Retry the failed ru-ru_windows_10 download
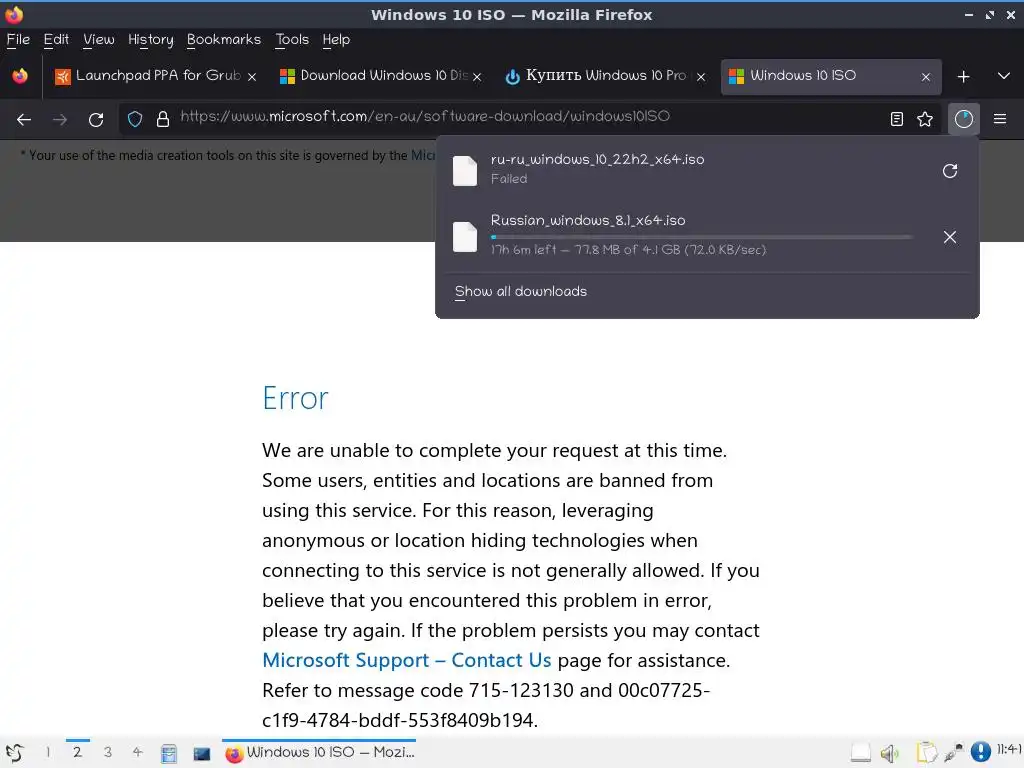This screenshot has height=768, width=1024. pos(950,171)
